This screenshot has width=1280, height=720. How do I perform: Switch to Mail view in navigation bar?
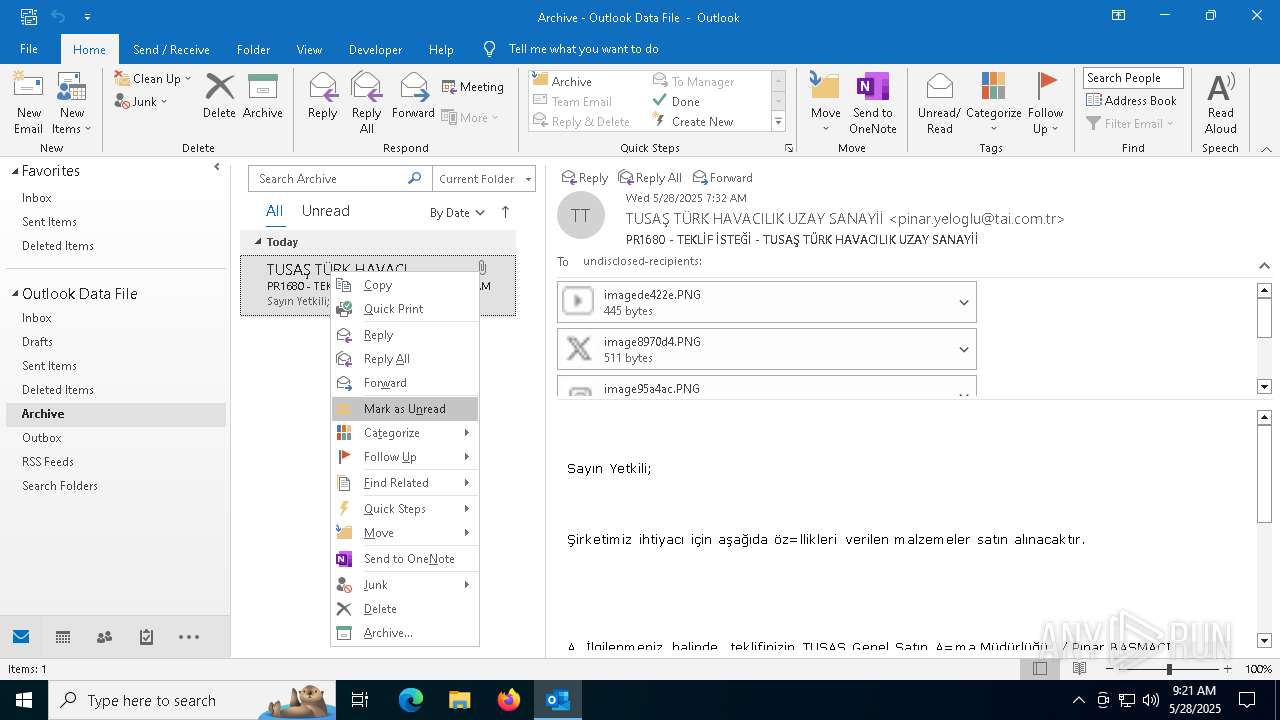[21, 637]
